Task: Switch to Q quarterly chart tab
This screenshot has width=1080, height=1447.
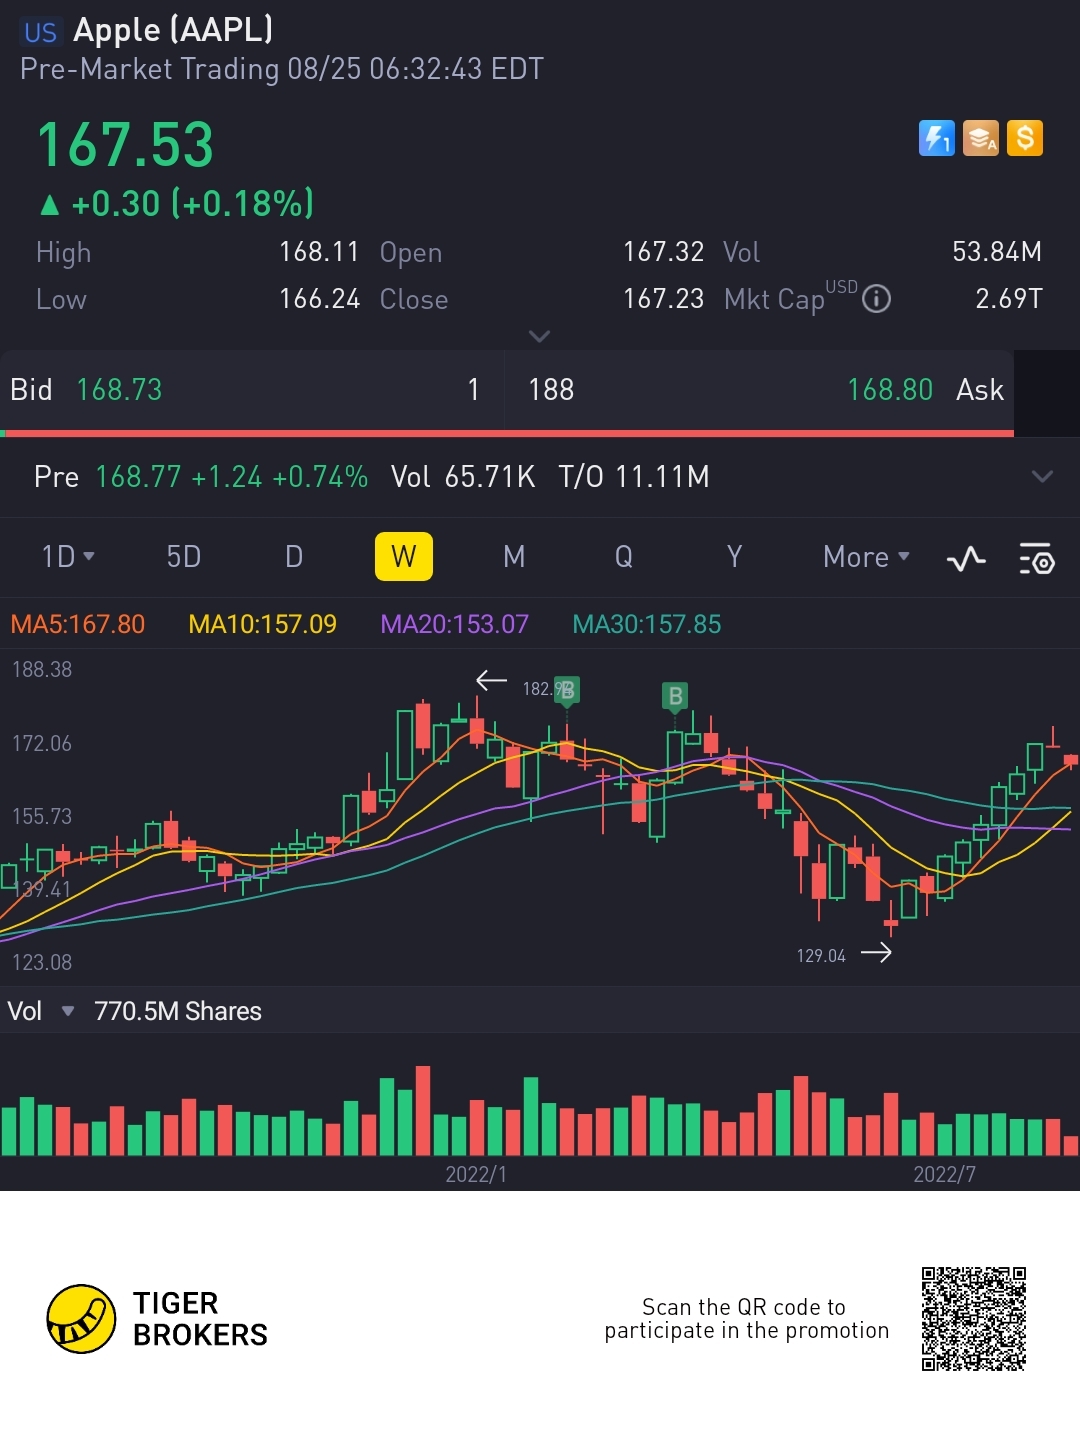Action: click(624, 557)
